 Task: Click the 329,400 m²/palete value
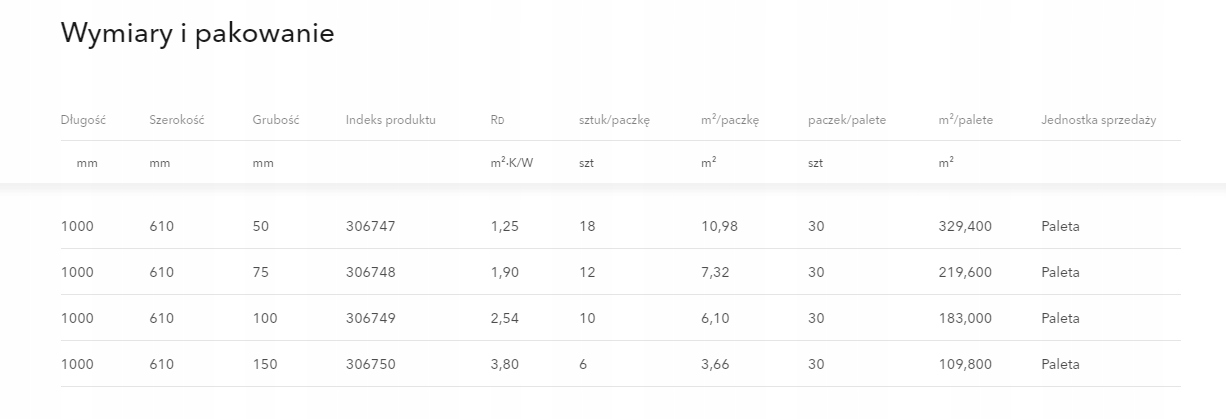[x=965, y=226]
